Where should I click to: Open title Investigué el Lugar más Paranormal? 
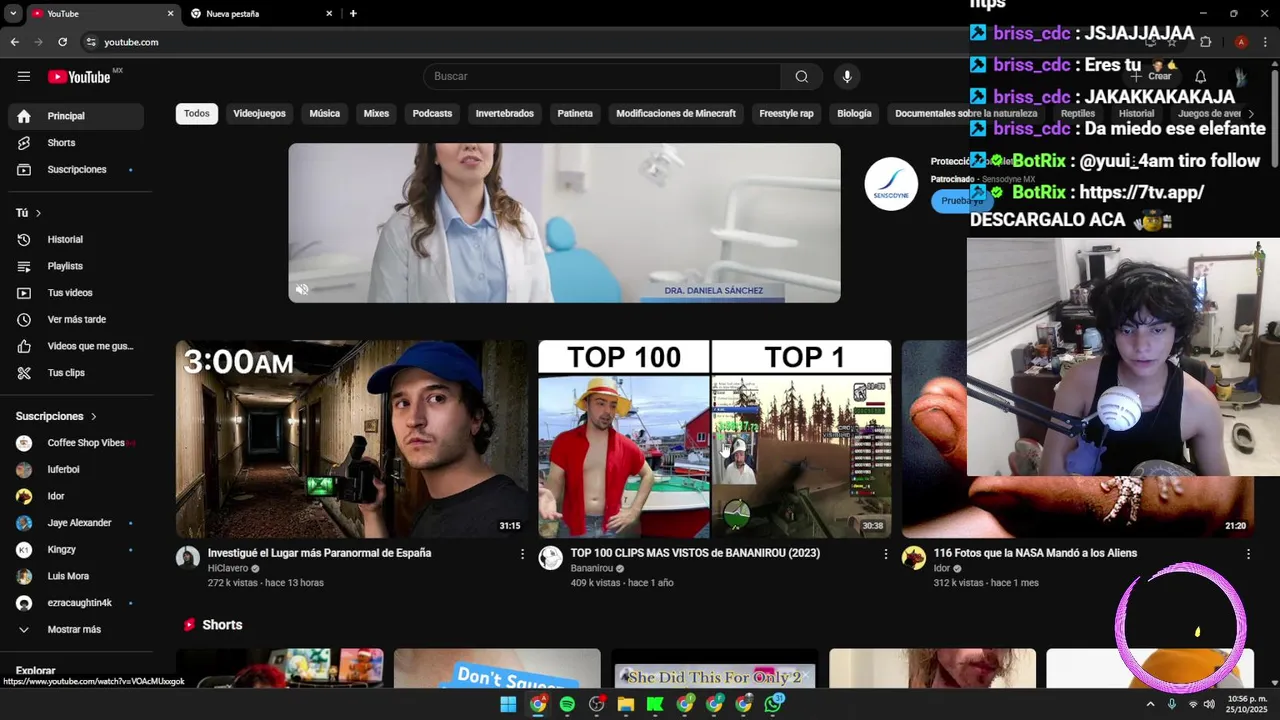[319, 553]
